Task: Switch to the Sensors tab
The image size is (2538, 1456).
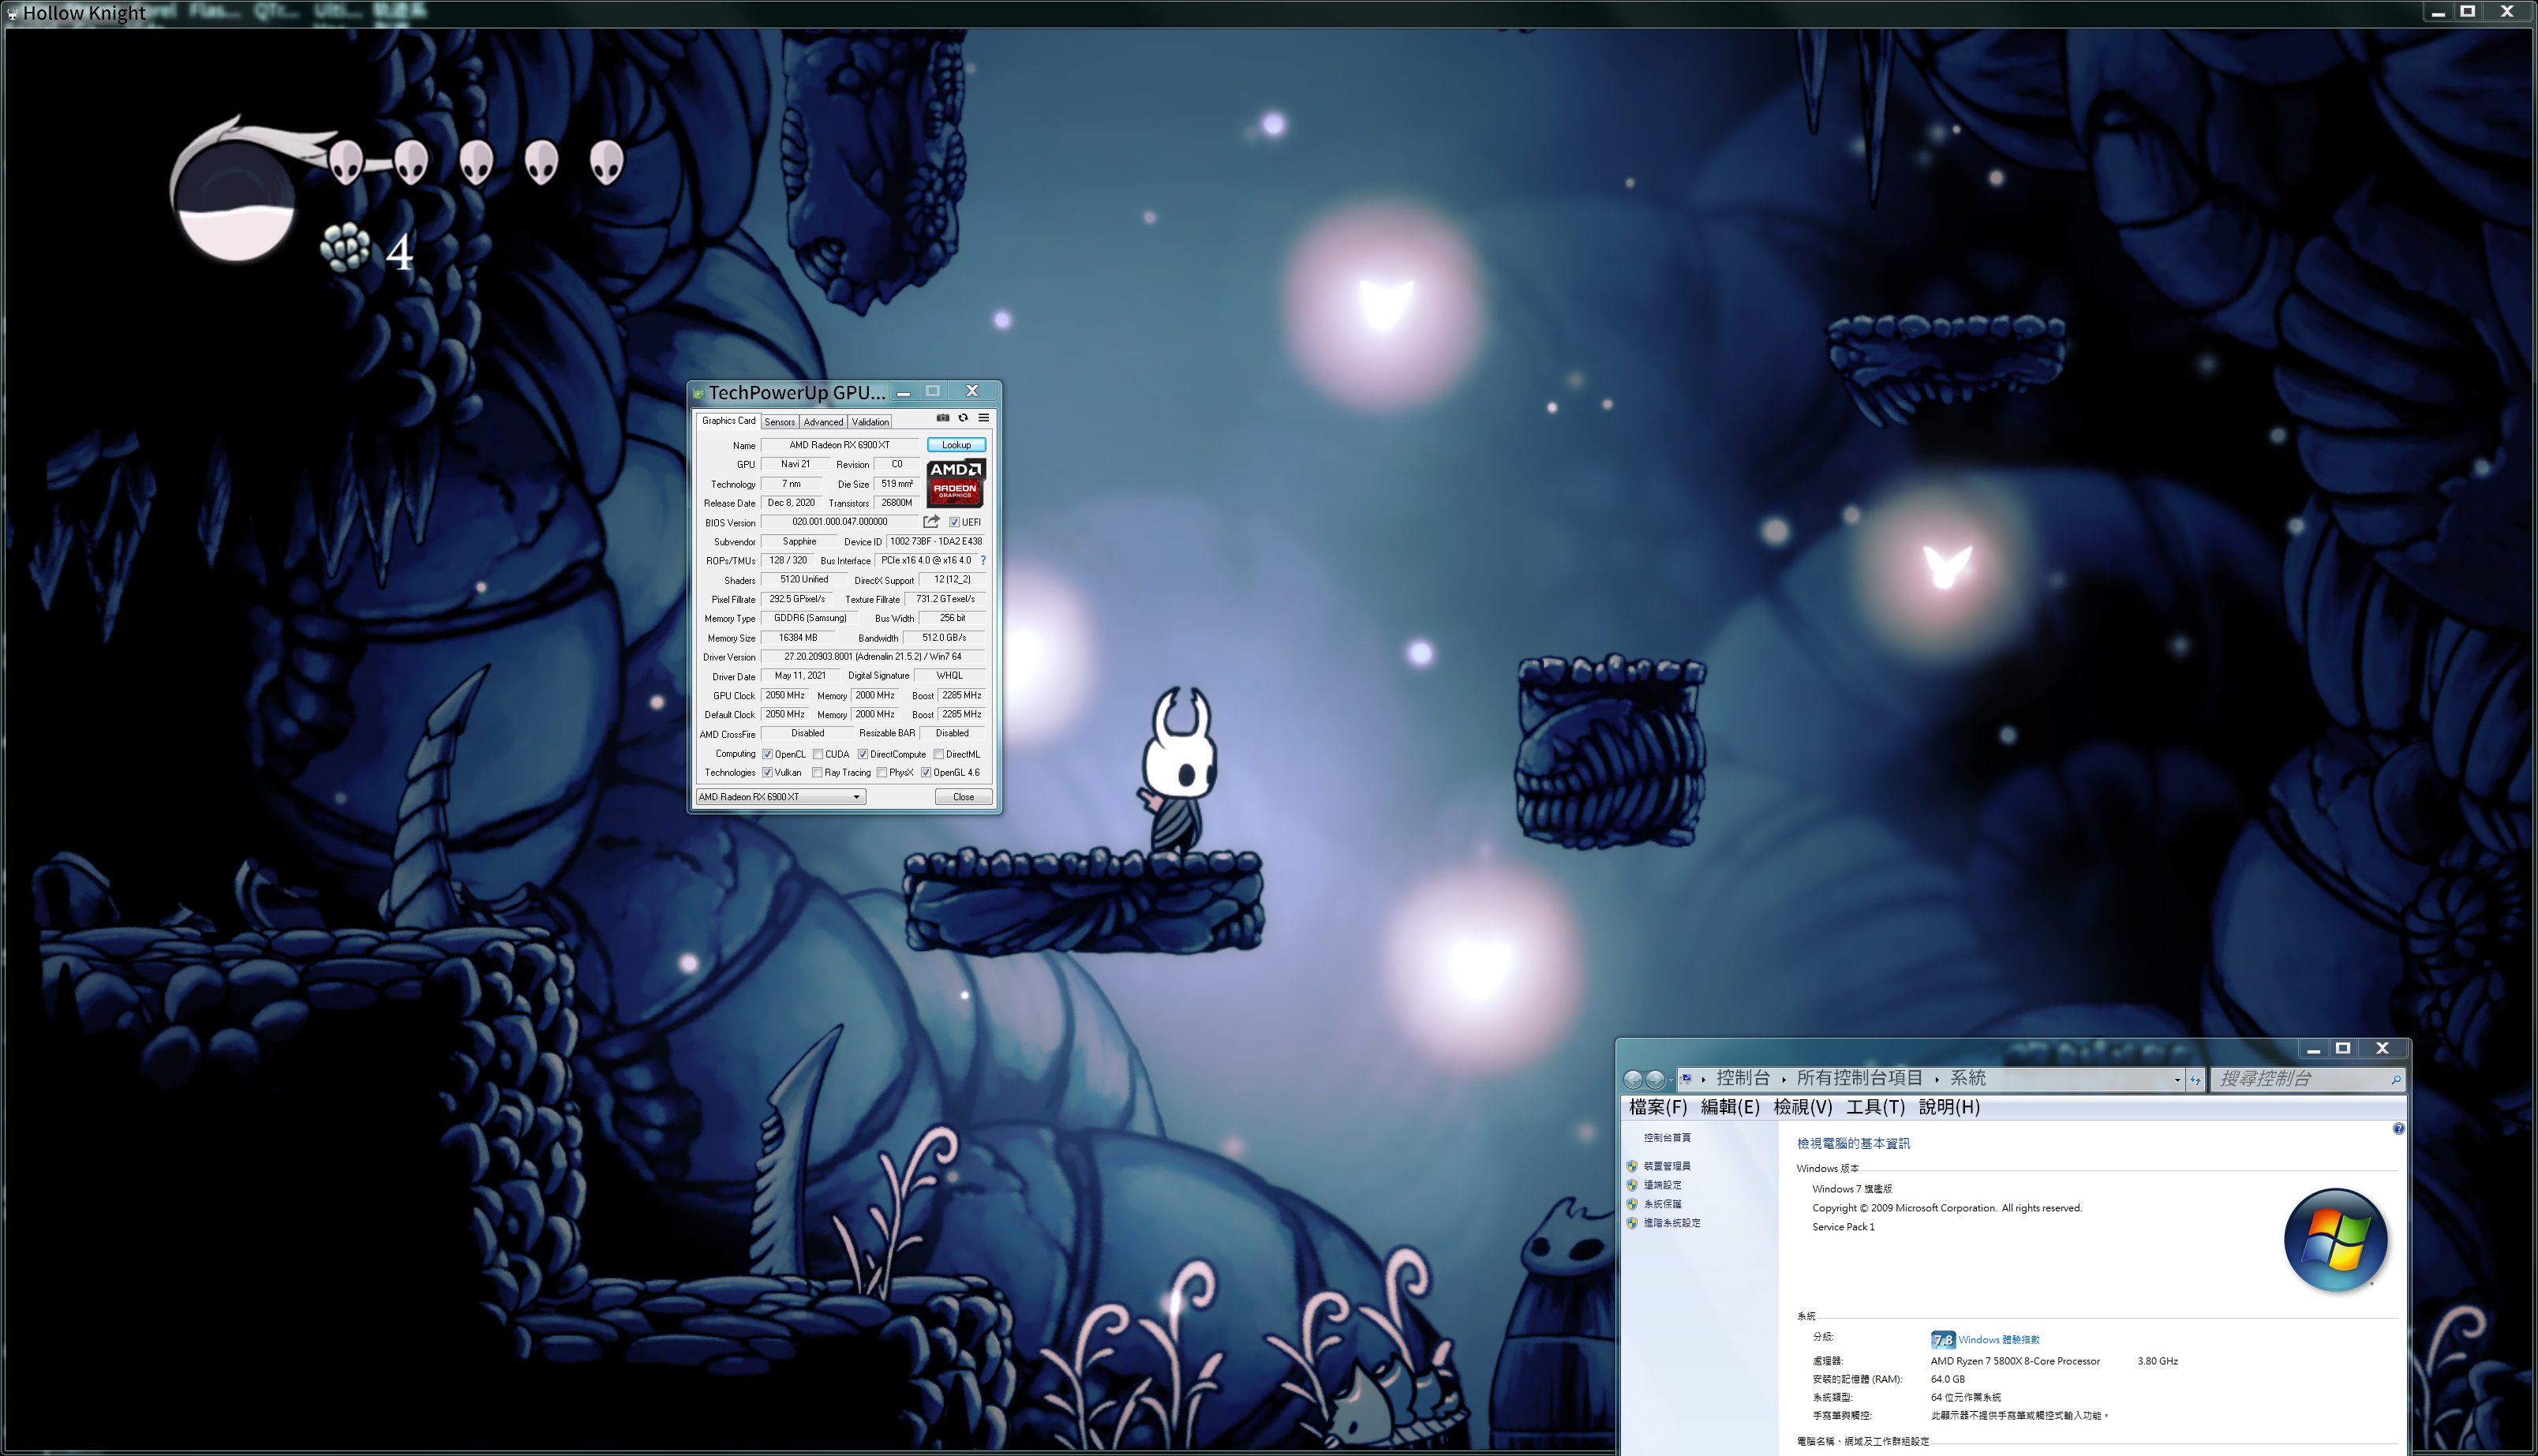Action: click(x=779, y=422)
